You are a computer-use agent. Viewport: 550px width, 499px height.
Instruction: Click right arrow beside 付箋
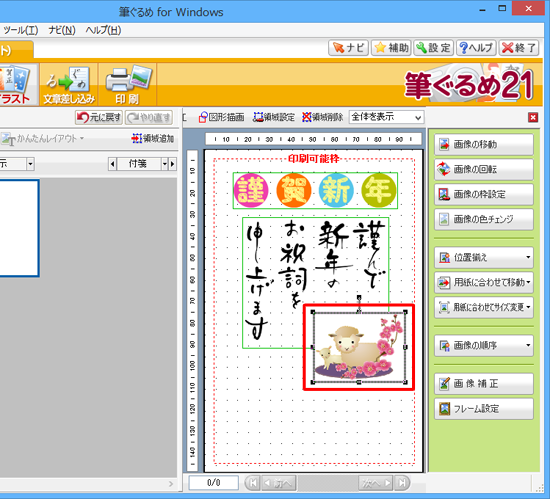[172, 164]
